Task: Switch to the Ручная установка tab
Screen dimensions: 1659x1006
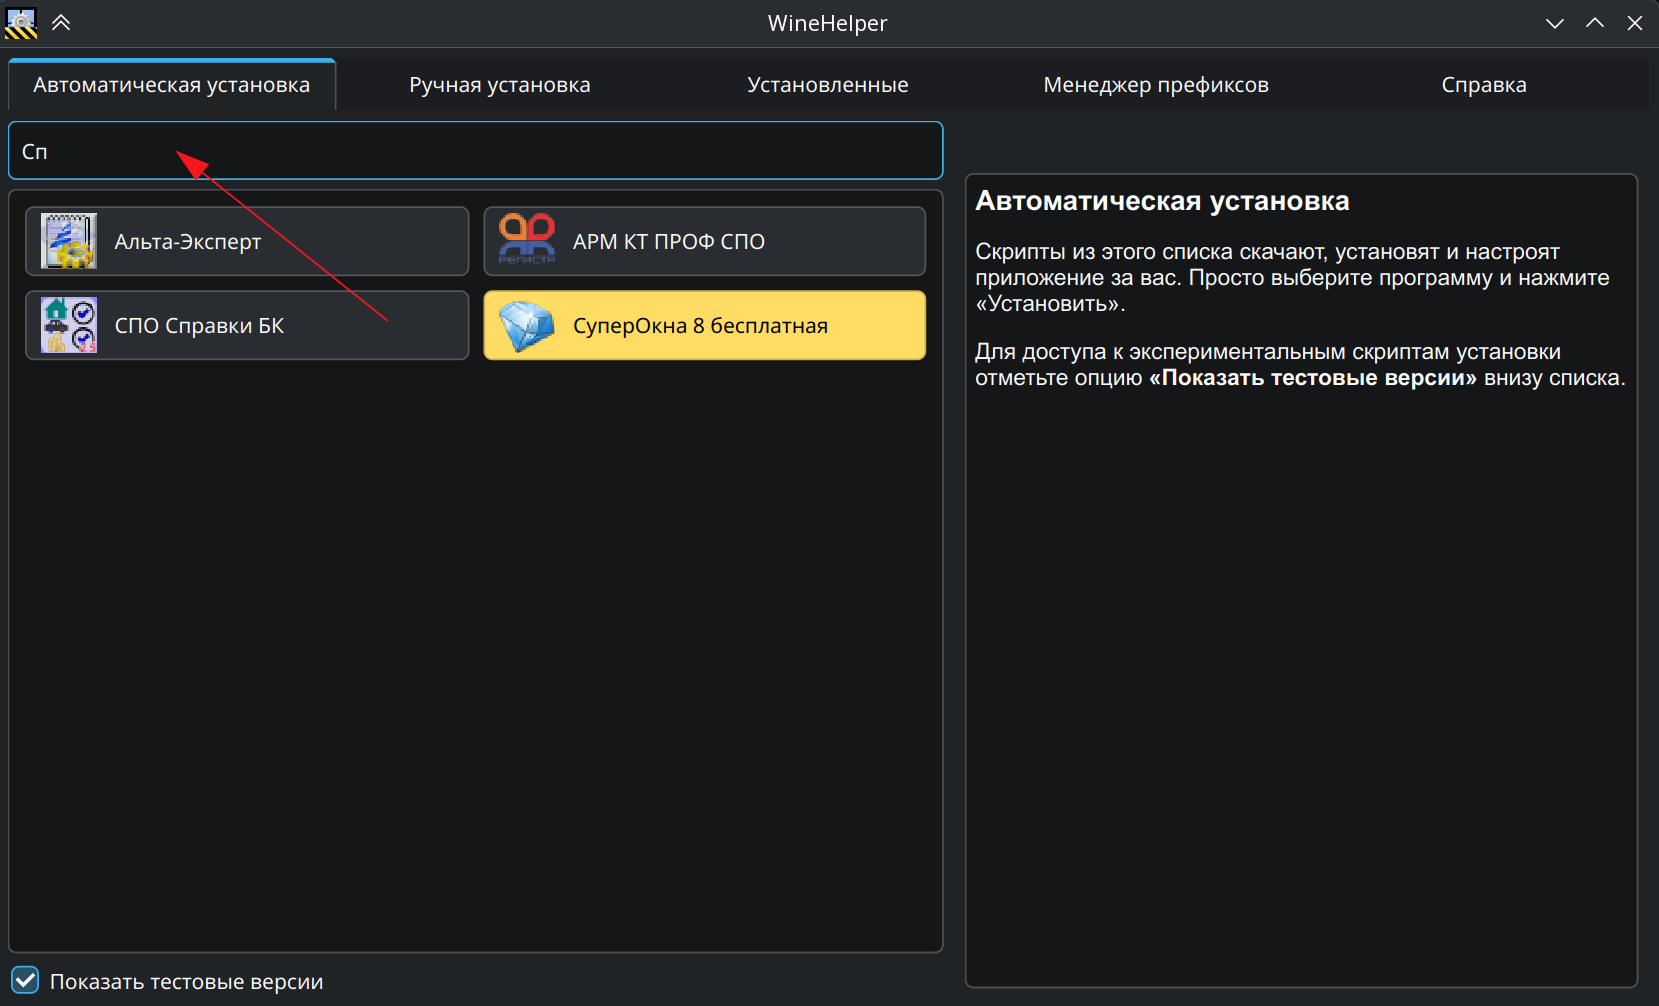Action: [x=499, y=85]
